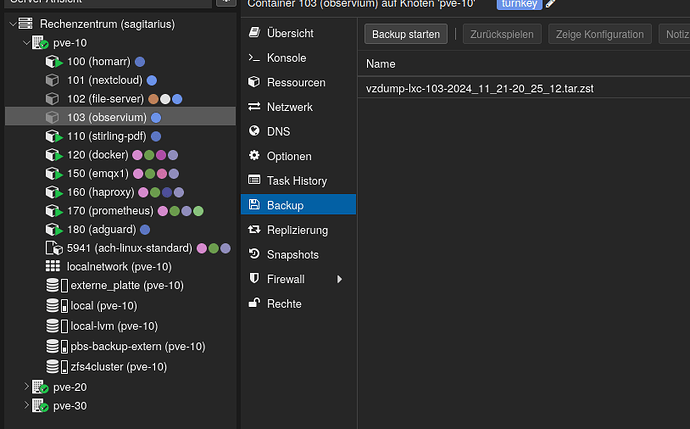Select localnetwork (pve-10) entry
Viewport: 690px width, 429px height.
tap(121, 267)
